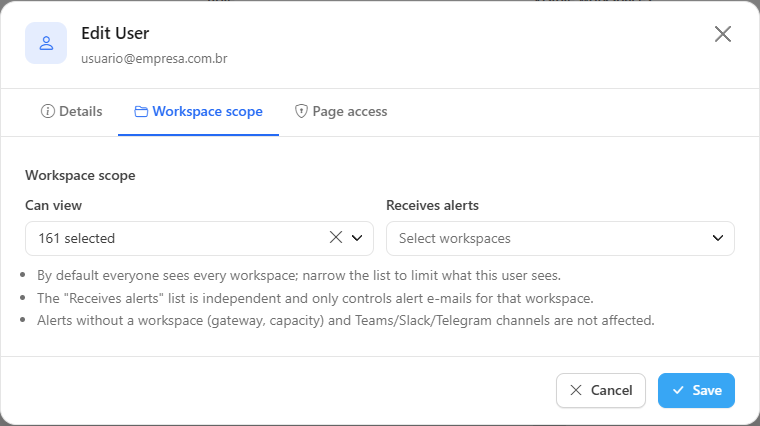Click the note about default workspace visibility
The height and width of the screenshot is (426, 760).
point(299,275)
